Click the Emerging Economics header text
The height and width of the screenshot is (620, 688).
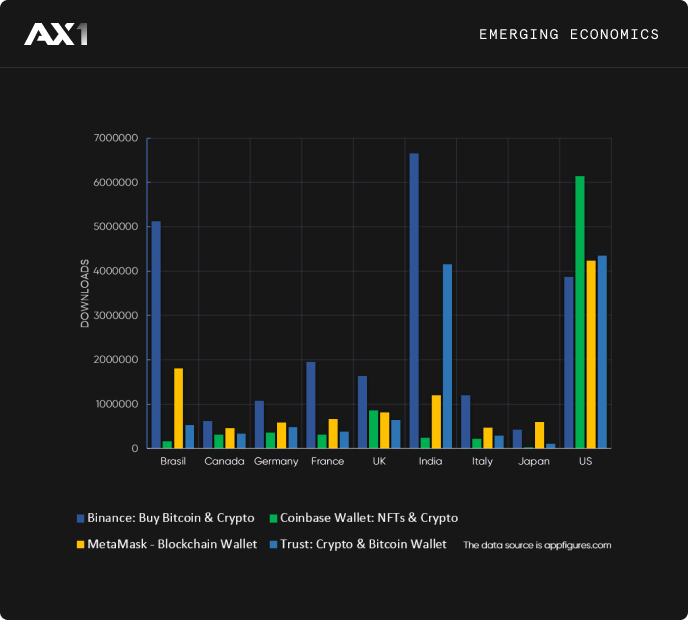569,34
